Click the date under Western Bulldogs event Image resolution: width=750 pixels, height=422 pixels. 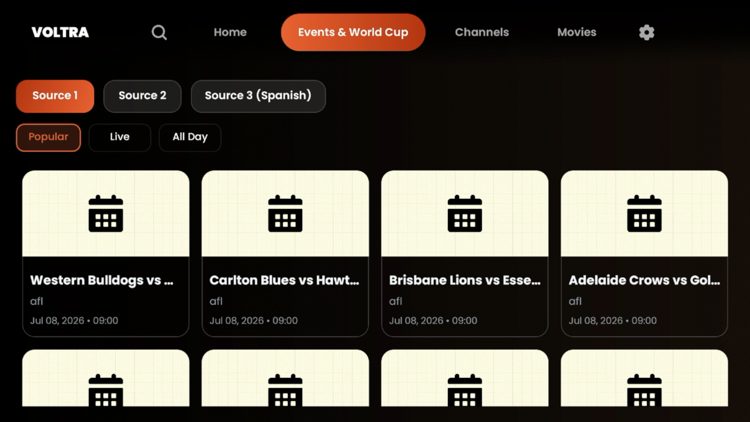point(74,321)
